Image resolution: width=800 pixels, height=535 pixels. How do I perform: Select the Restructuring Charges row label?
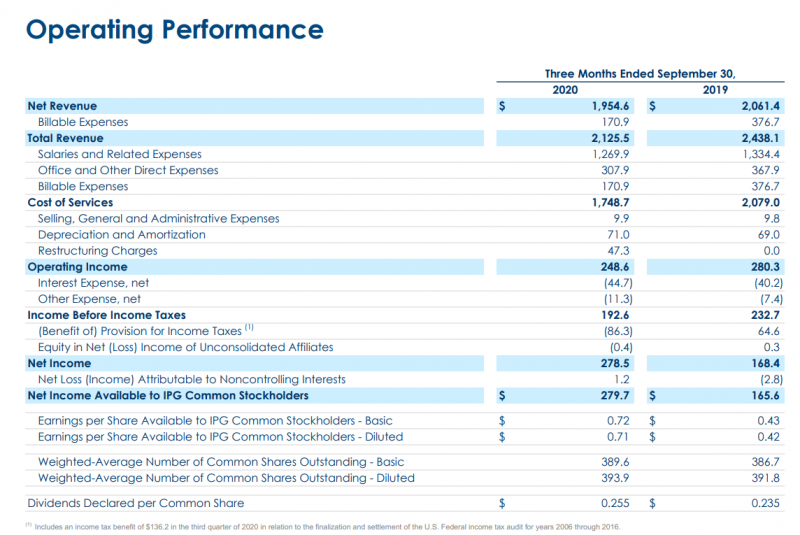[x=97, y=251]
